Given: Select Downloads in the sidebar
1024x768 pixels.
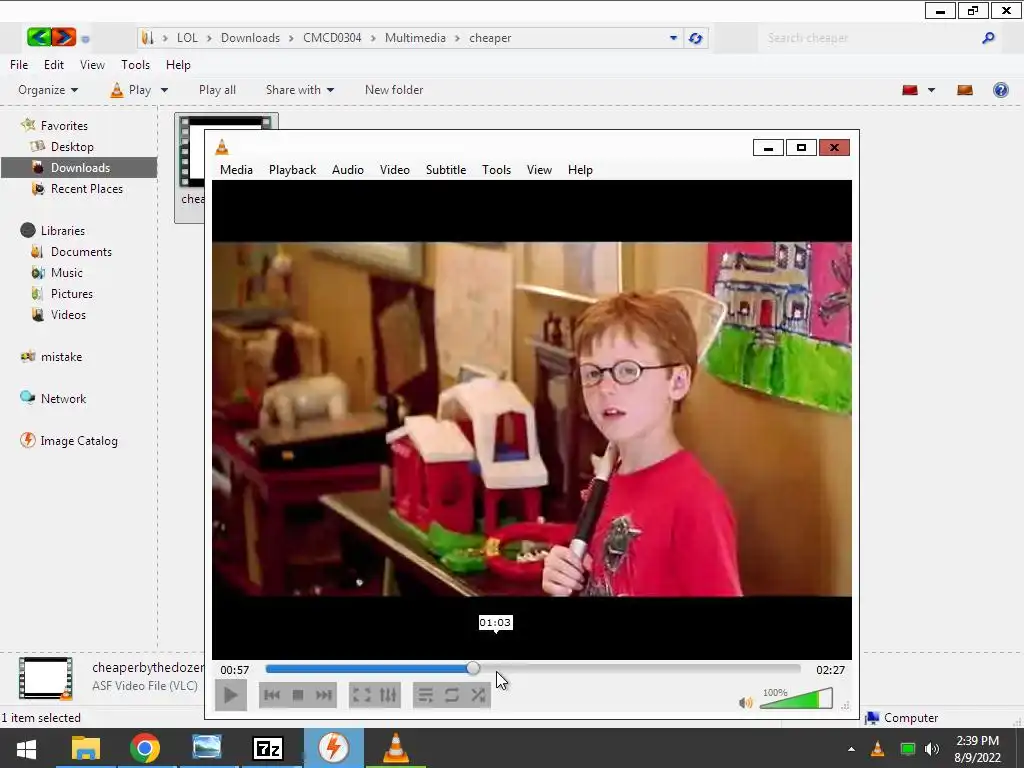Looking at the screenshot, I should pos(79,168).
